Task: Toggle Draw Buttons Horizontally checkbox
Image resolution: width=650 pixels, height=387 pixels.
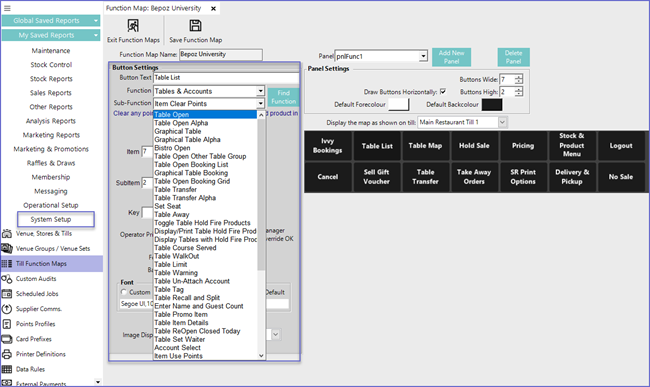Action: click(443, 92)
